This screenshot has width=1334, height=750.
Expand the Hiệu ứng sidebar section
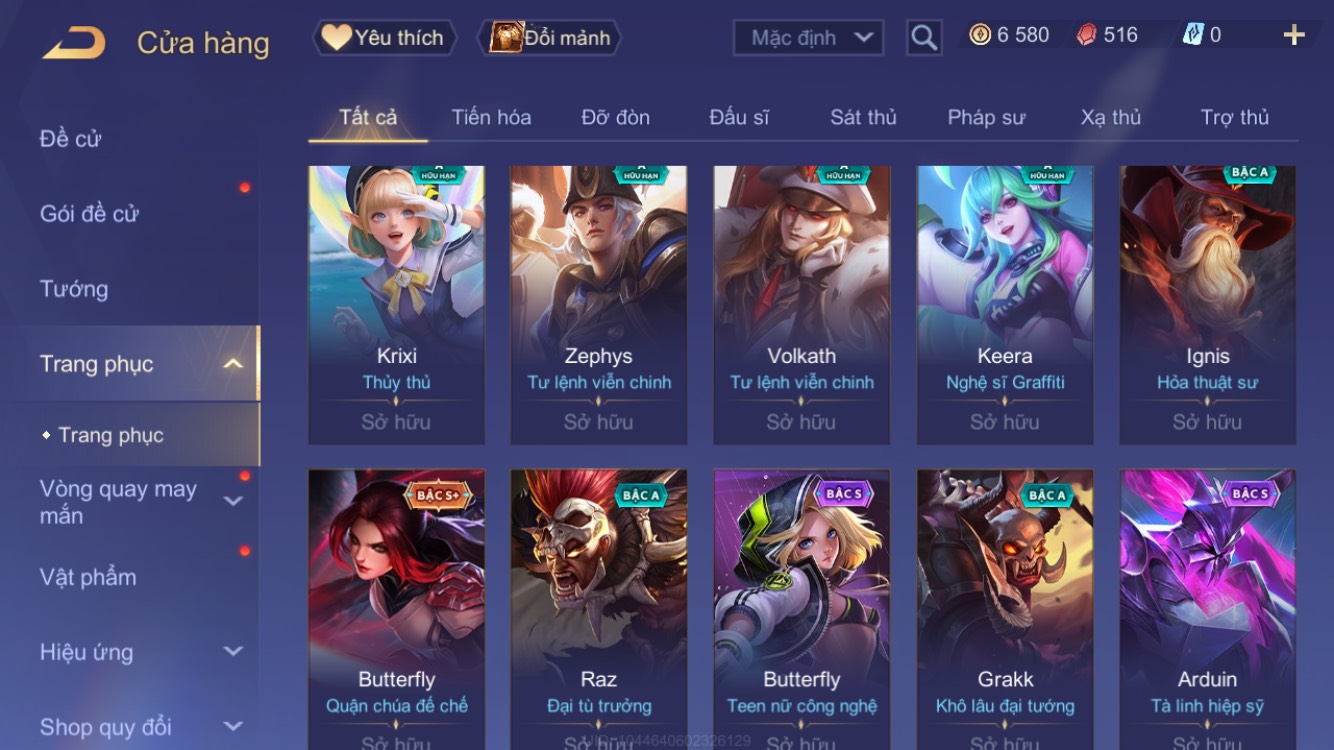(x=233, y=651)
